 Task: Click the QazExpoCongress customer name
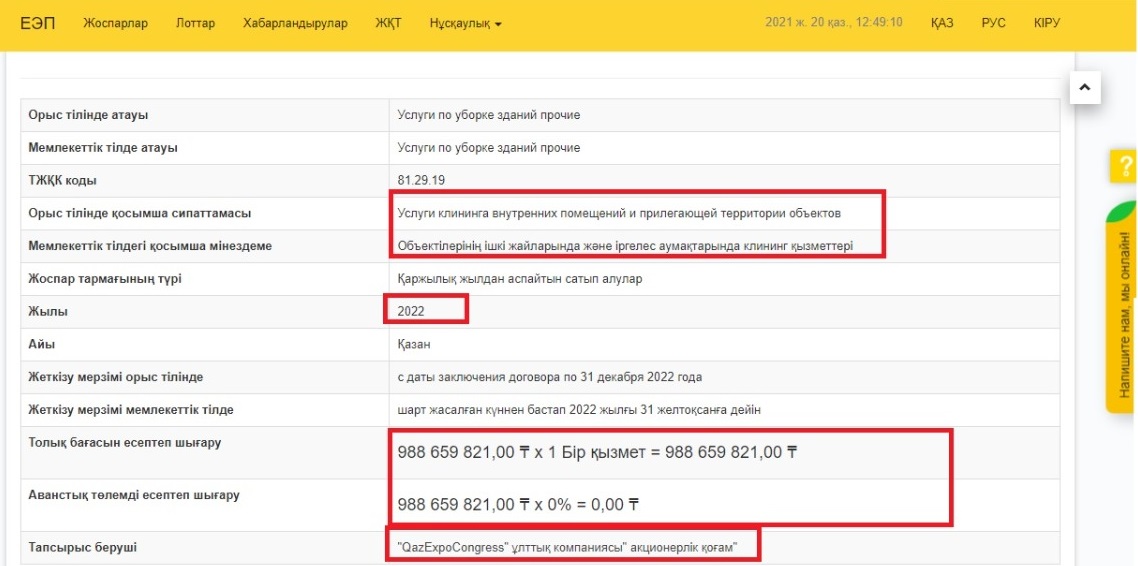(567, 547)
